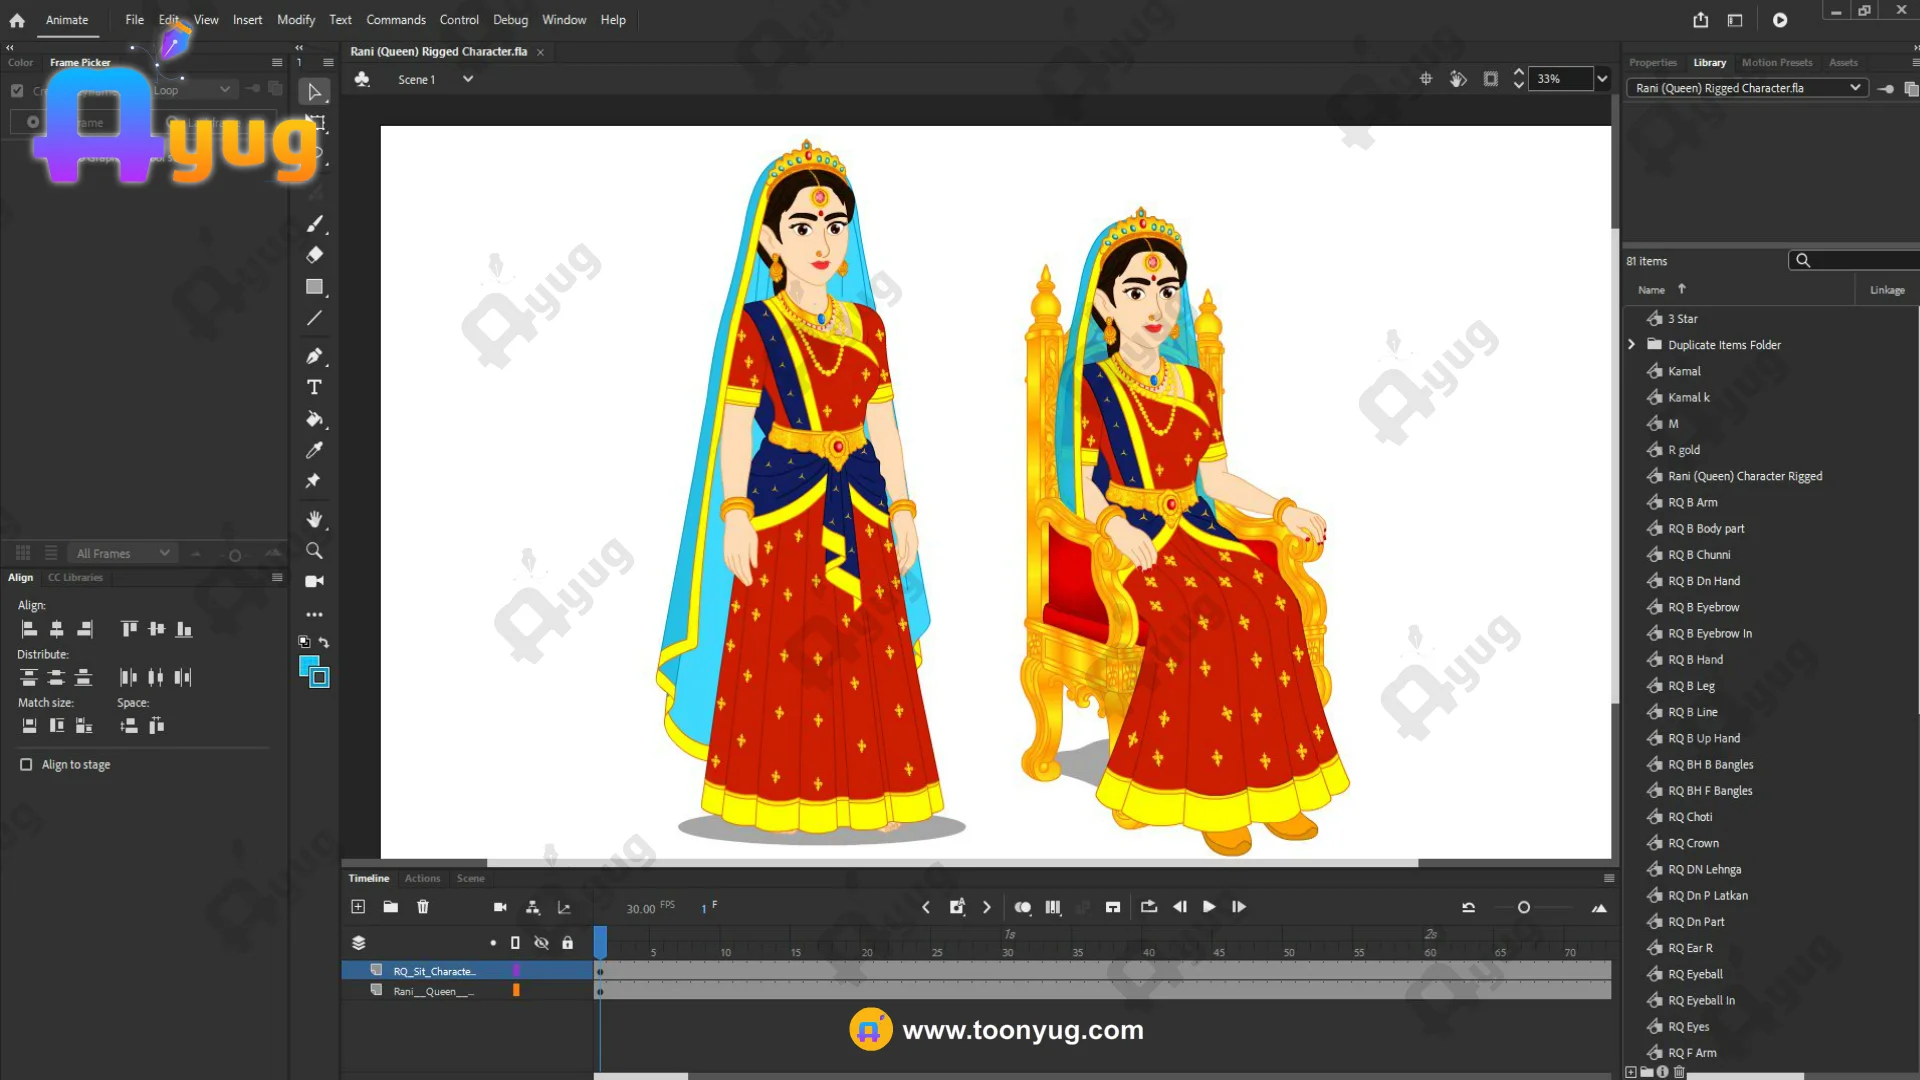Screen dimensions: 1920x1080
Task: Toggle lock all layers icon
Action: click(567, 943)
